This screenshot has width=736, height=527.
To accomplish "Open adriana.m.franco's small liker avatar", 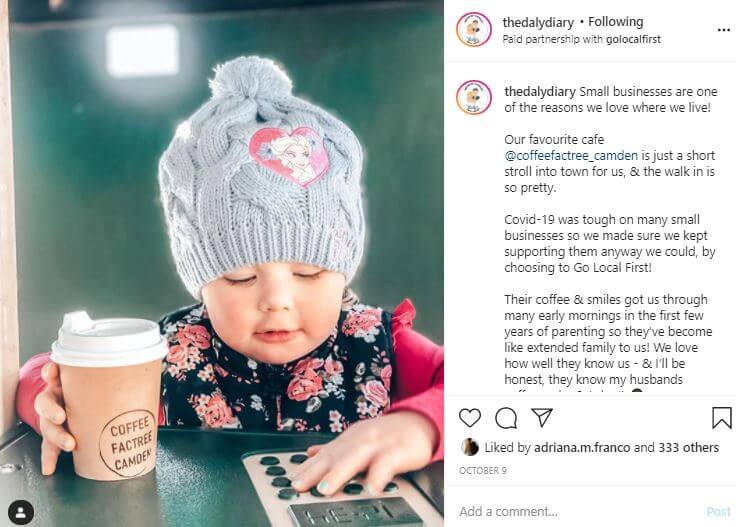I will point(470,447).
